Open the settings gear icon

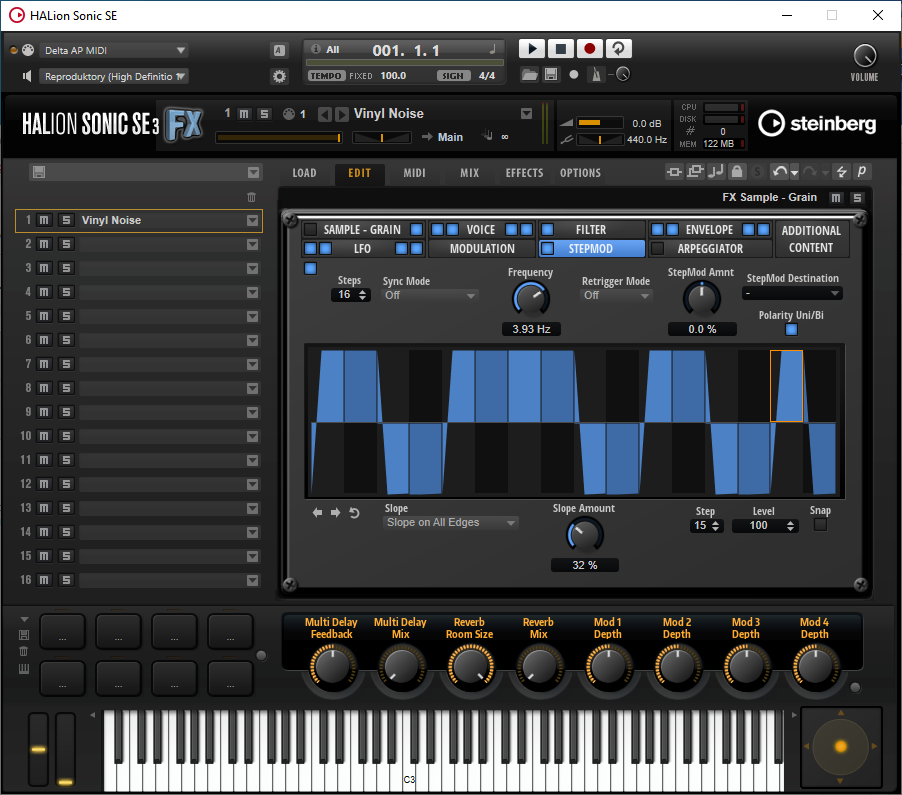point(279,76)
